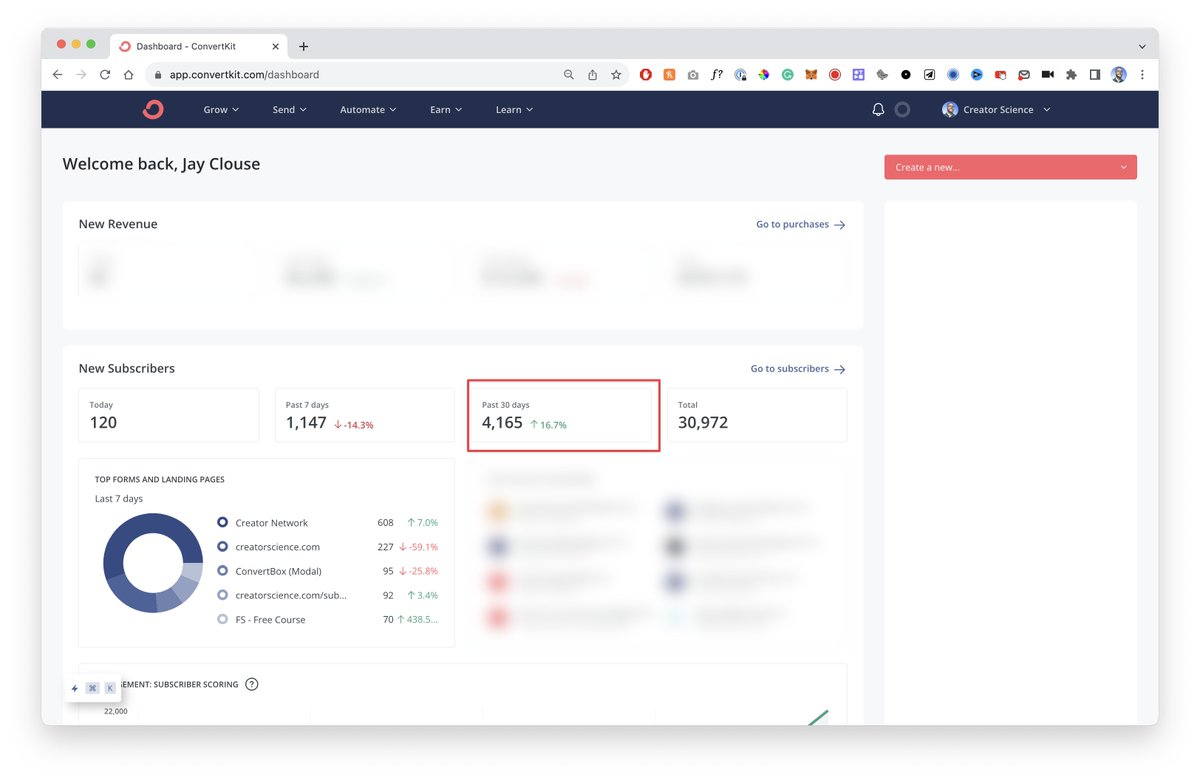Click the K shortcut key badge

[110, 688]
